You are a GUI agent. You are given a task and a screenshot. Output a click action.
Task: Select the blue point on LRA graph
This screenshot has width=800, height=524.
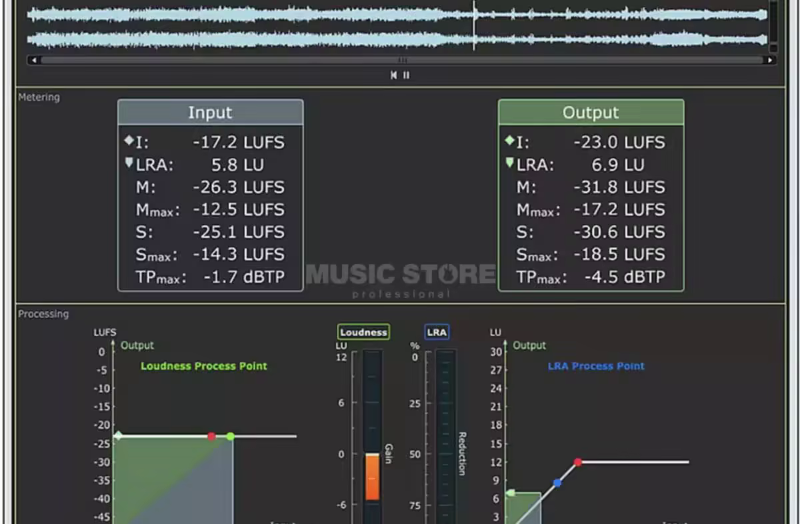click(557, 482)
